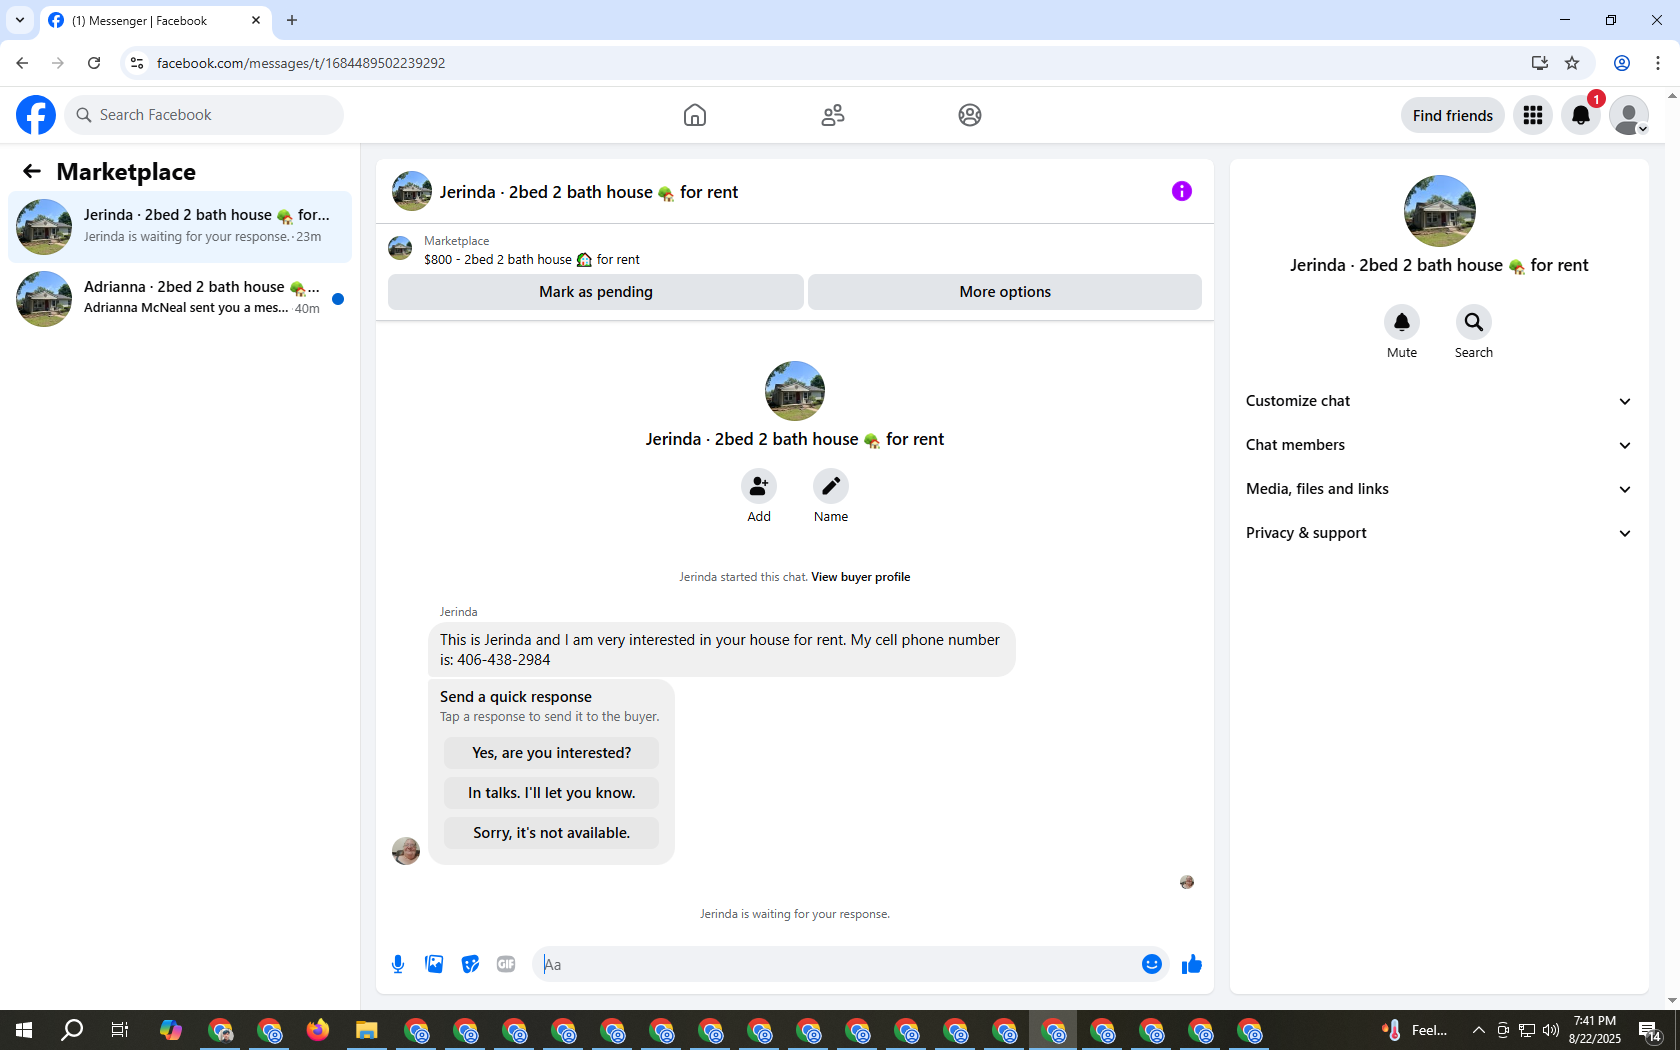Open the Friends icon in top navigation
This screenshot has width=1680, height=1050.
pyautogui.click(x=833, y=115)
